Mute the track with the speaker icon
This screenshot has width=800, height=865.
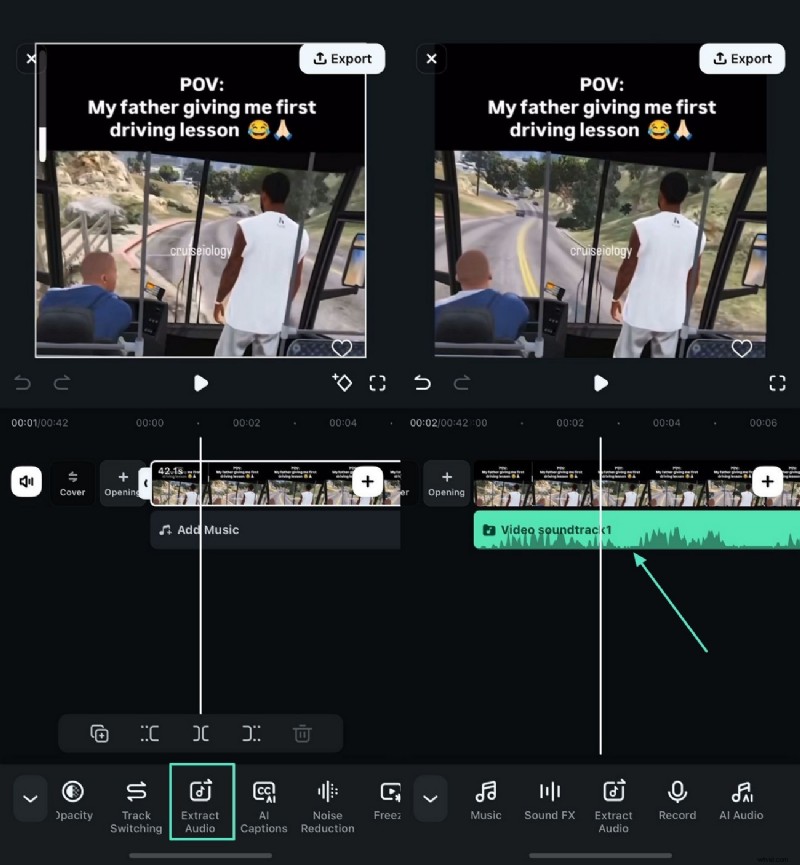tap(26, 482)
